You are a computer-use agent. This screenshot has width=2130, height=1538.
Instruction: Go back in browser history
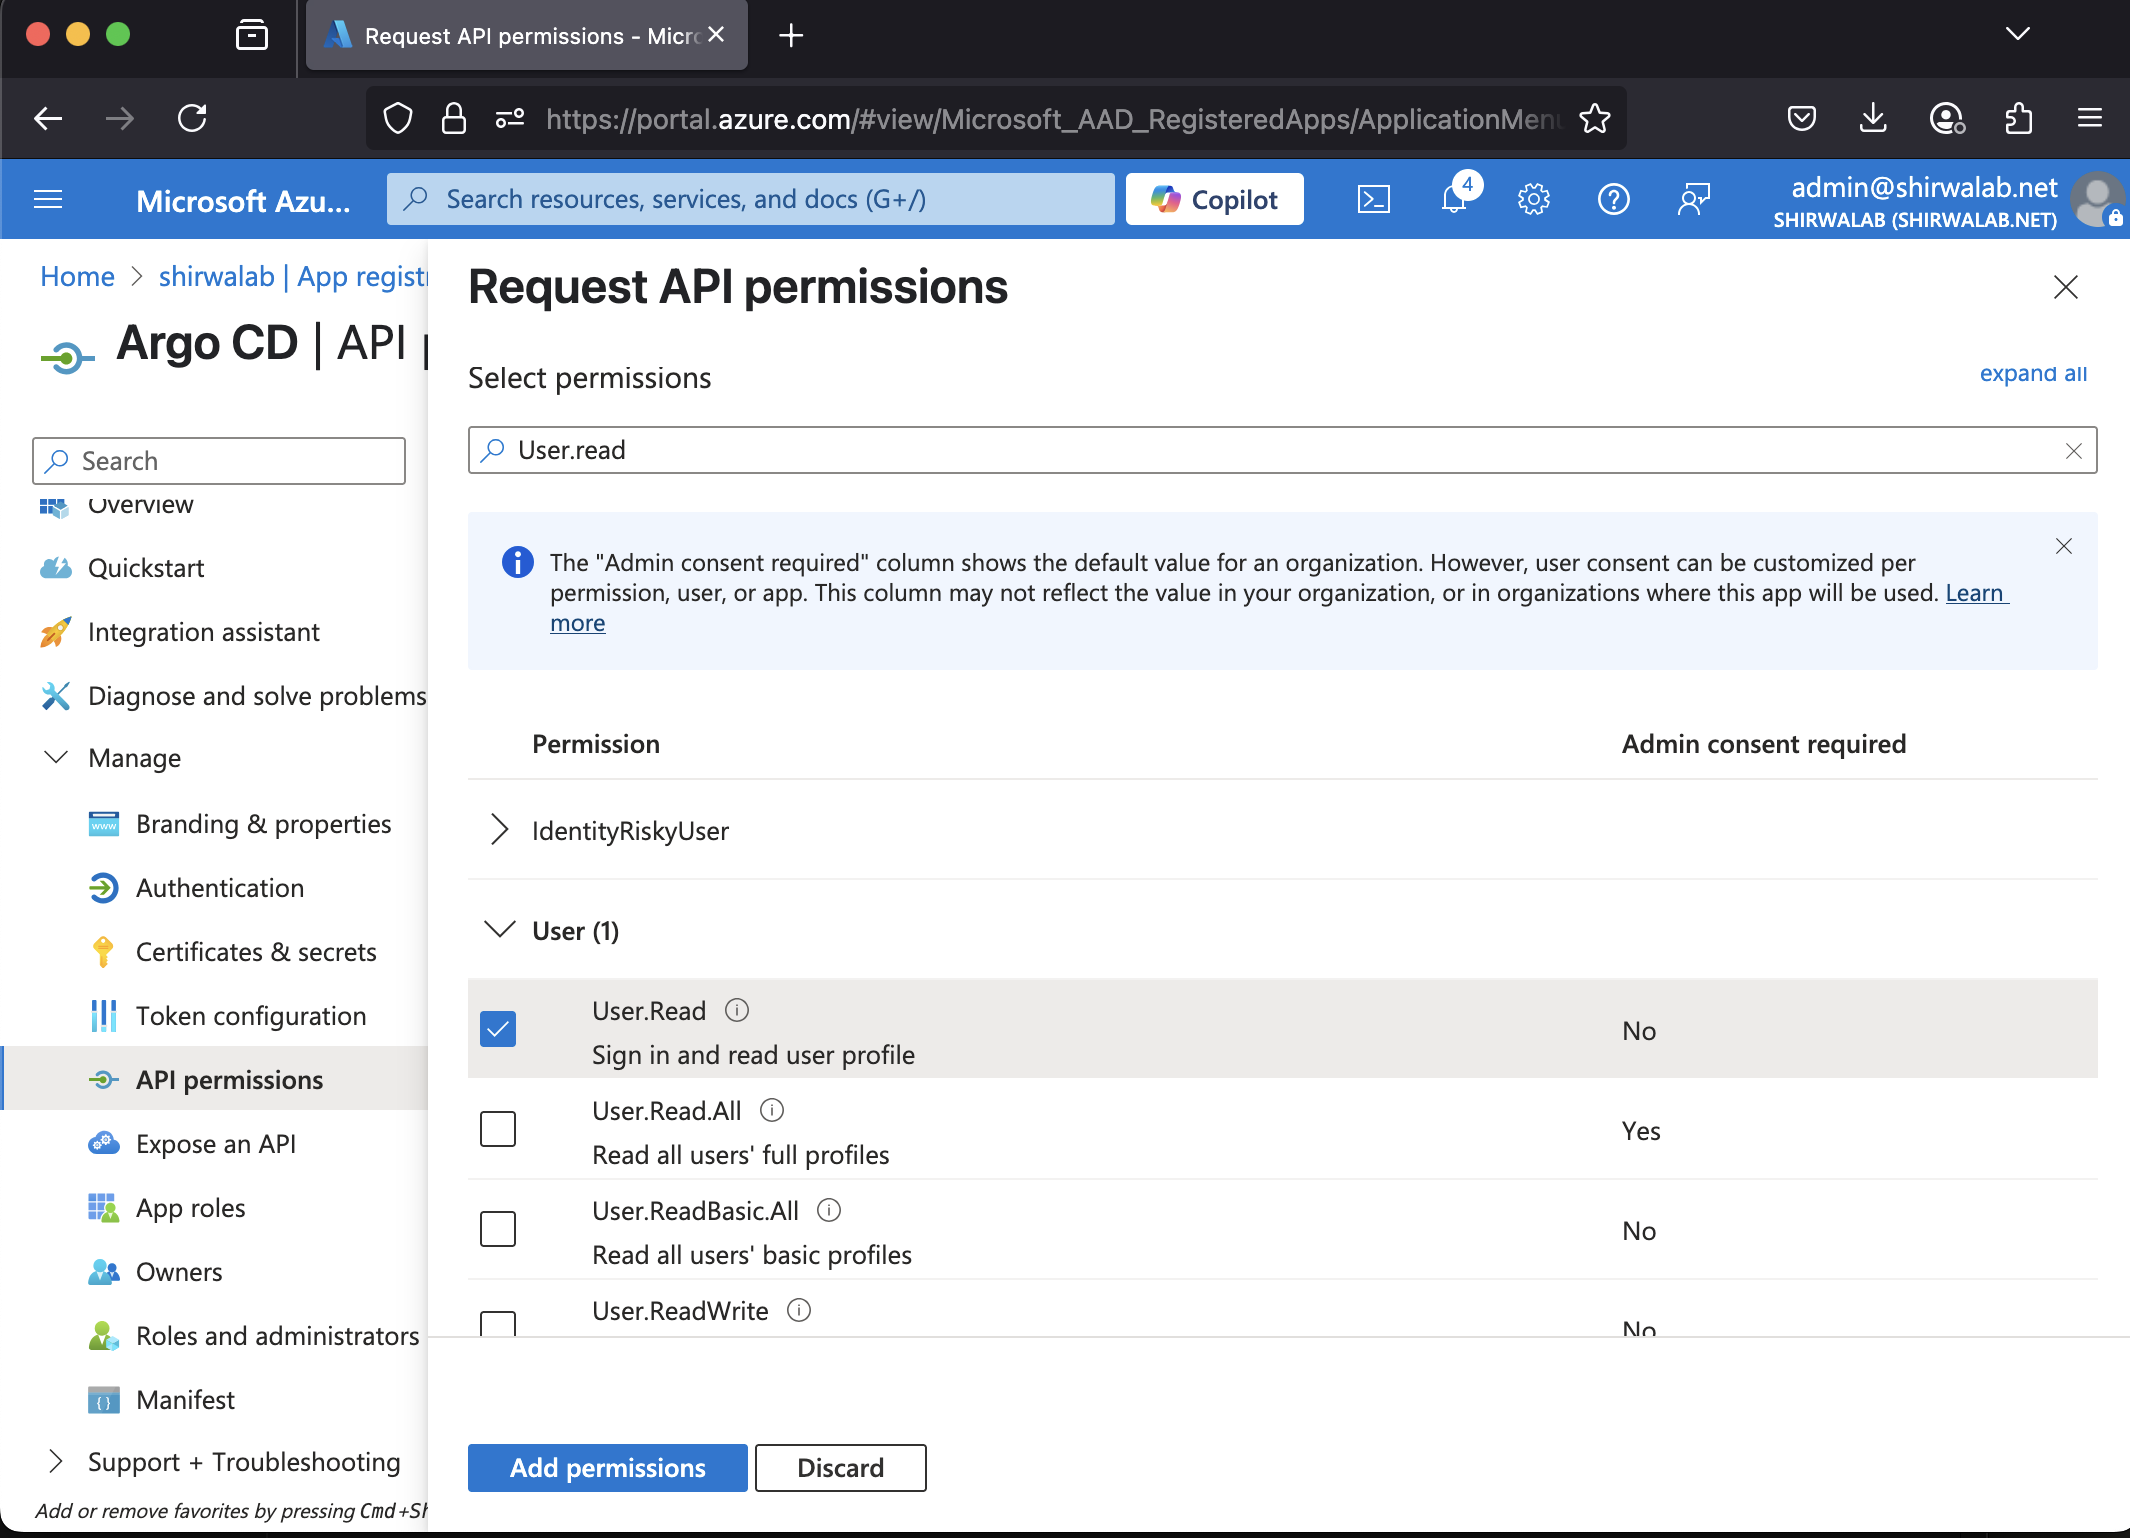pos(48,119)
